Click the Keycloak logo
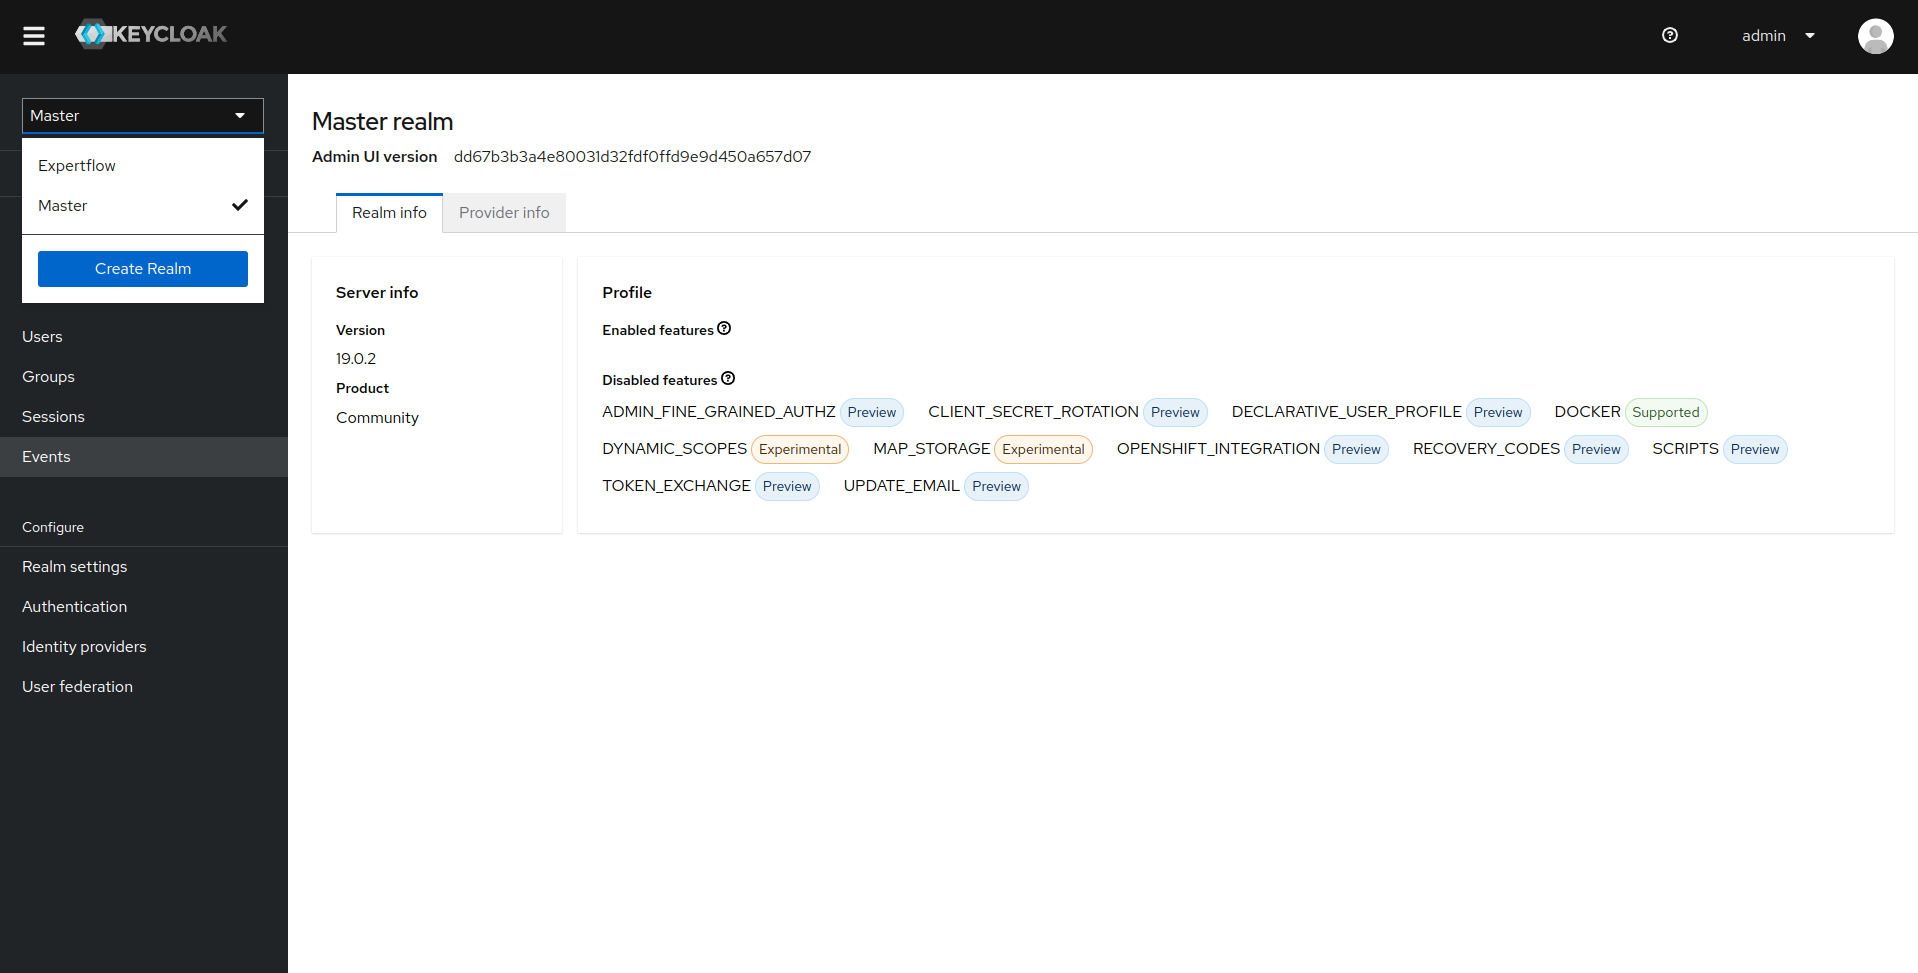The image size is (1918, 973). coord(151,33)
